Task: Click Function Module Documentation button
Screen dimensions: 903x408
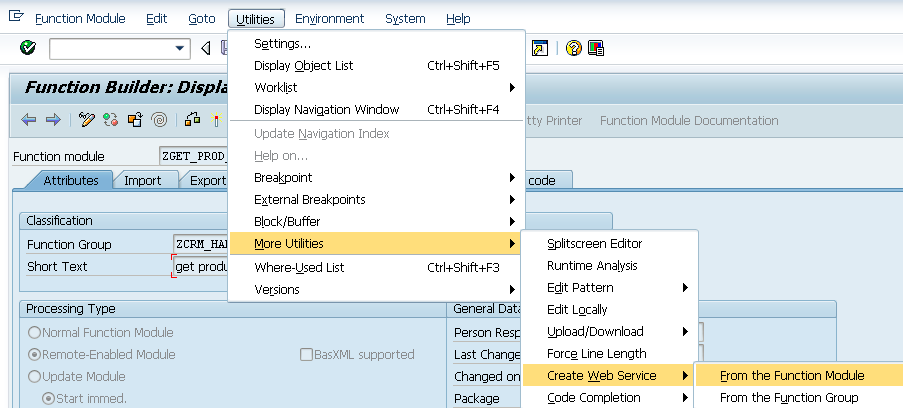Action: pyautogui.click(x=689, y=120)
